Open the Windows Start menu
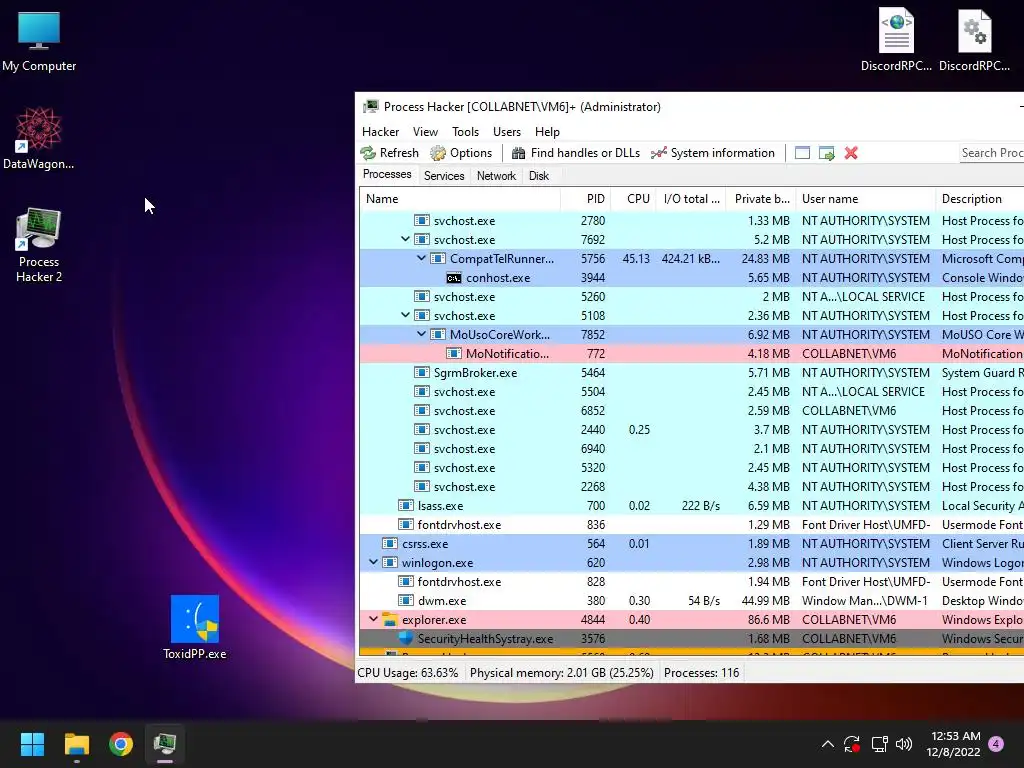The image size is (1024, 768). (32, 744)
